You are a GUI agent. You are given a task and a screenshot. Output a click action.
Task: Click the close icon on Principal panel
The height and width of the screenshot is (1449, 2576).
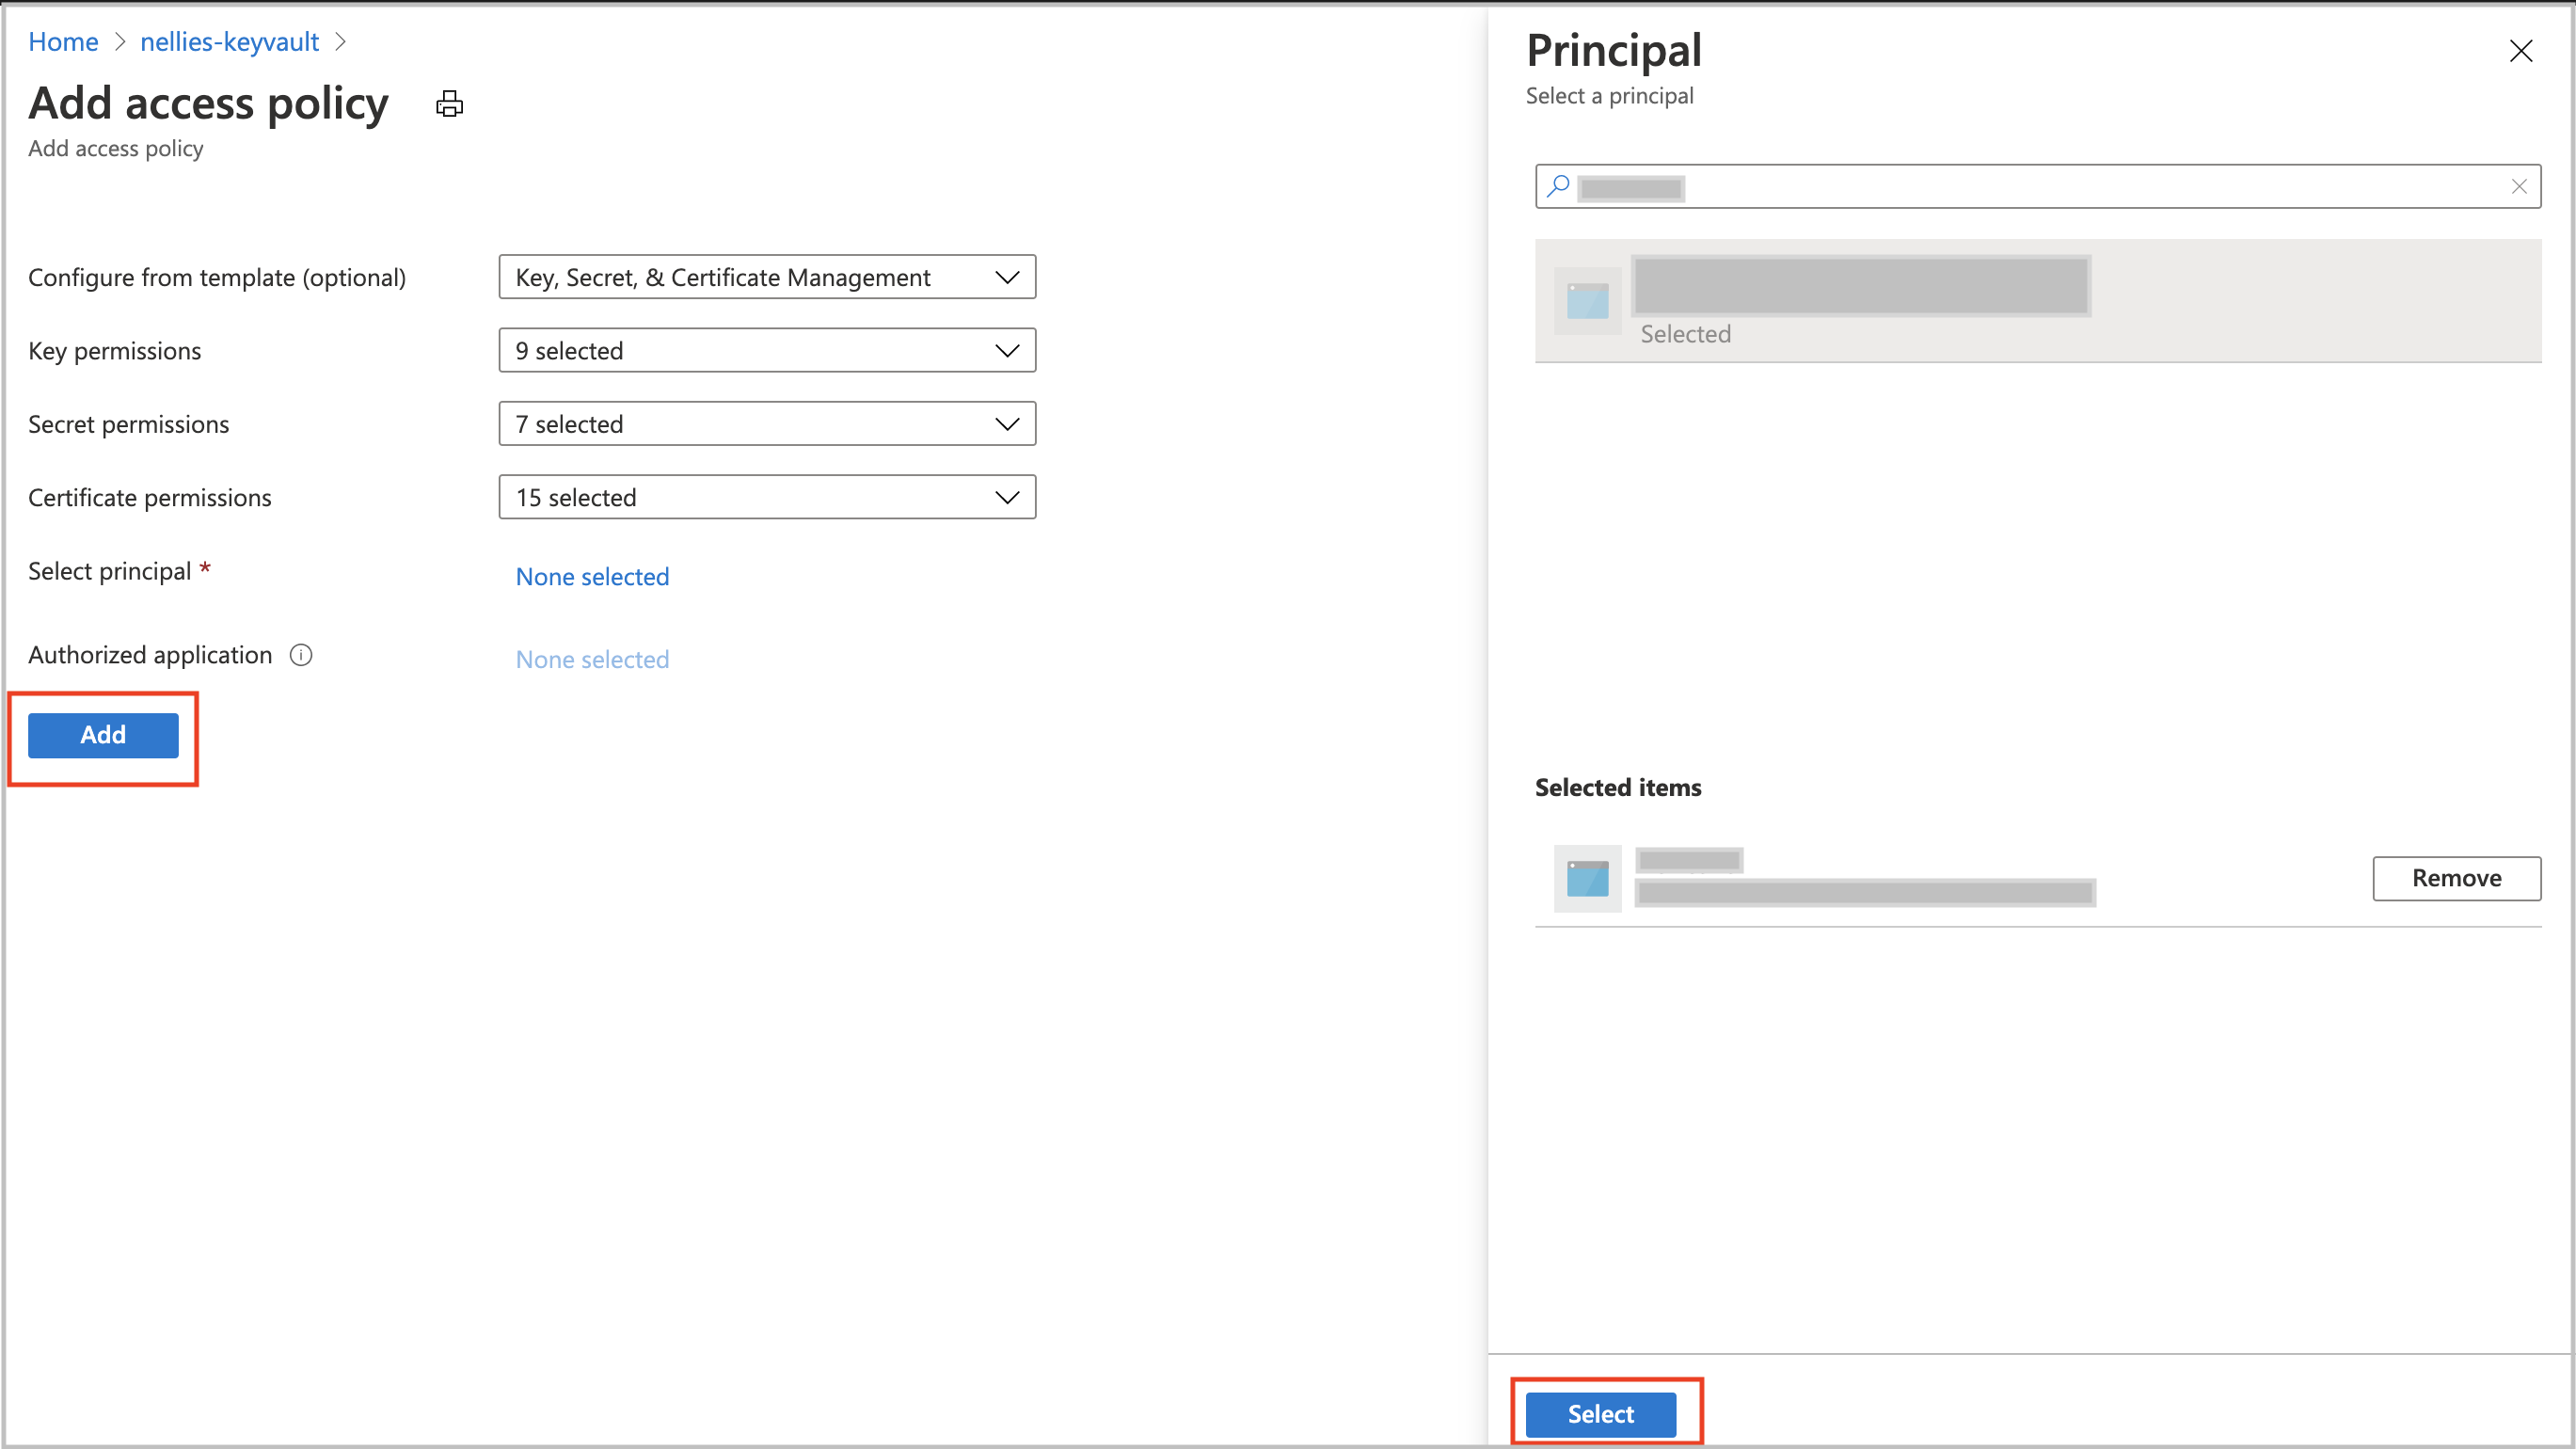click(x=2521, y=50)
